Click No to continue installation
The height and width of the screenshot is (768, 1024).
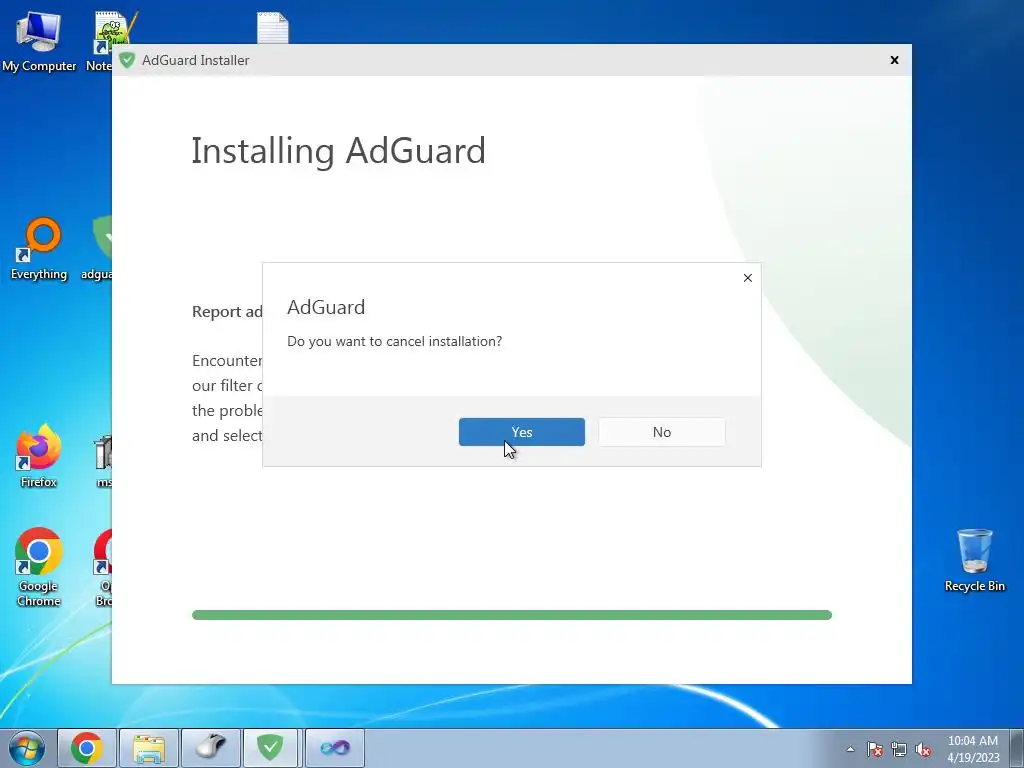pos(662,432)
